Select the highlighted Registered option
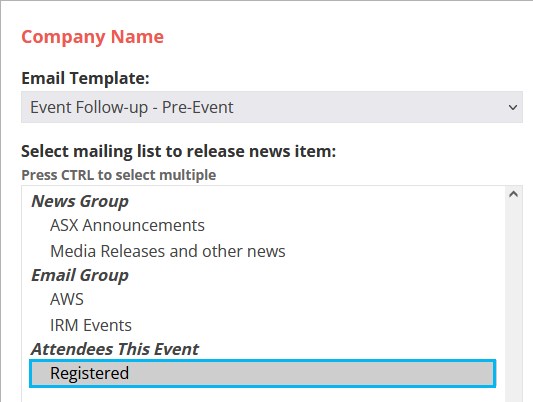 click(262, 373)
